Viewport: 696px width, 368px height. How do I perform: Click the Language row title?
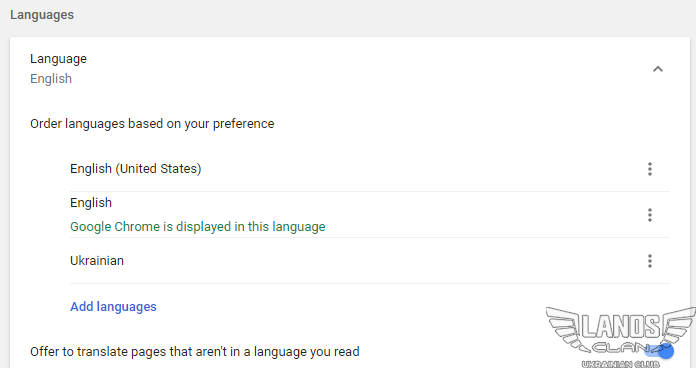point(58,59)
